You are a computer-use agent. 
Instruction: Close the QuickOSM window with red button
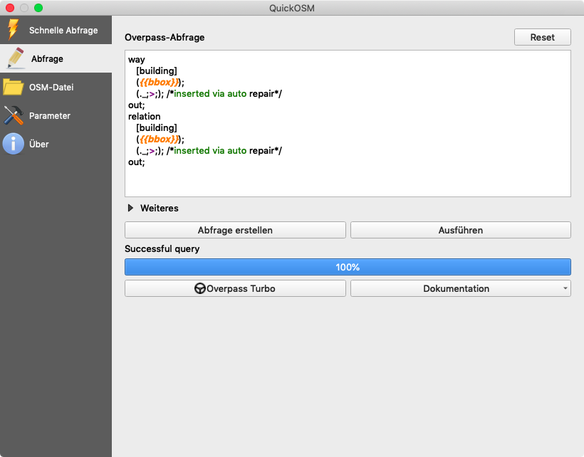pos(10,7)
